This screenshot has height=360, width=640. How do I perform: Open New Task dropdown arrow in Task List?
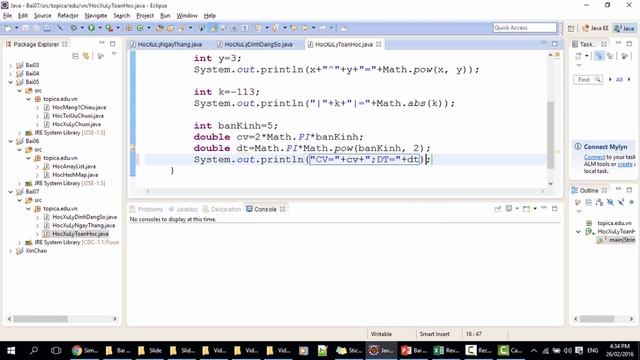[x=587, y=56]
